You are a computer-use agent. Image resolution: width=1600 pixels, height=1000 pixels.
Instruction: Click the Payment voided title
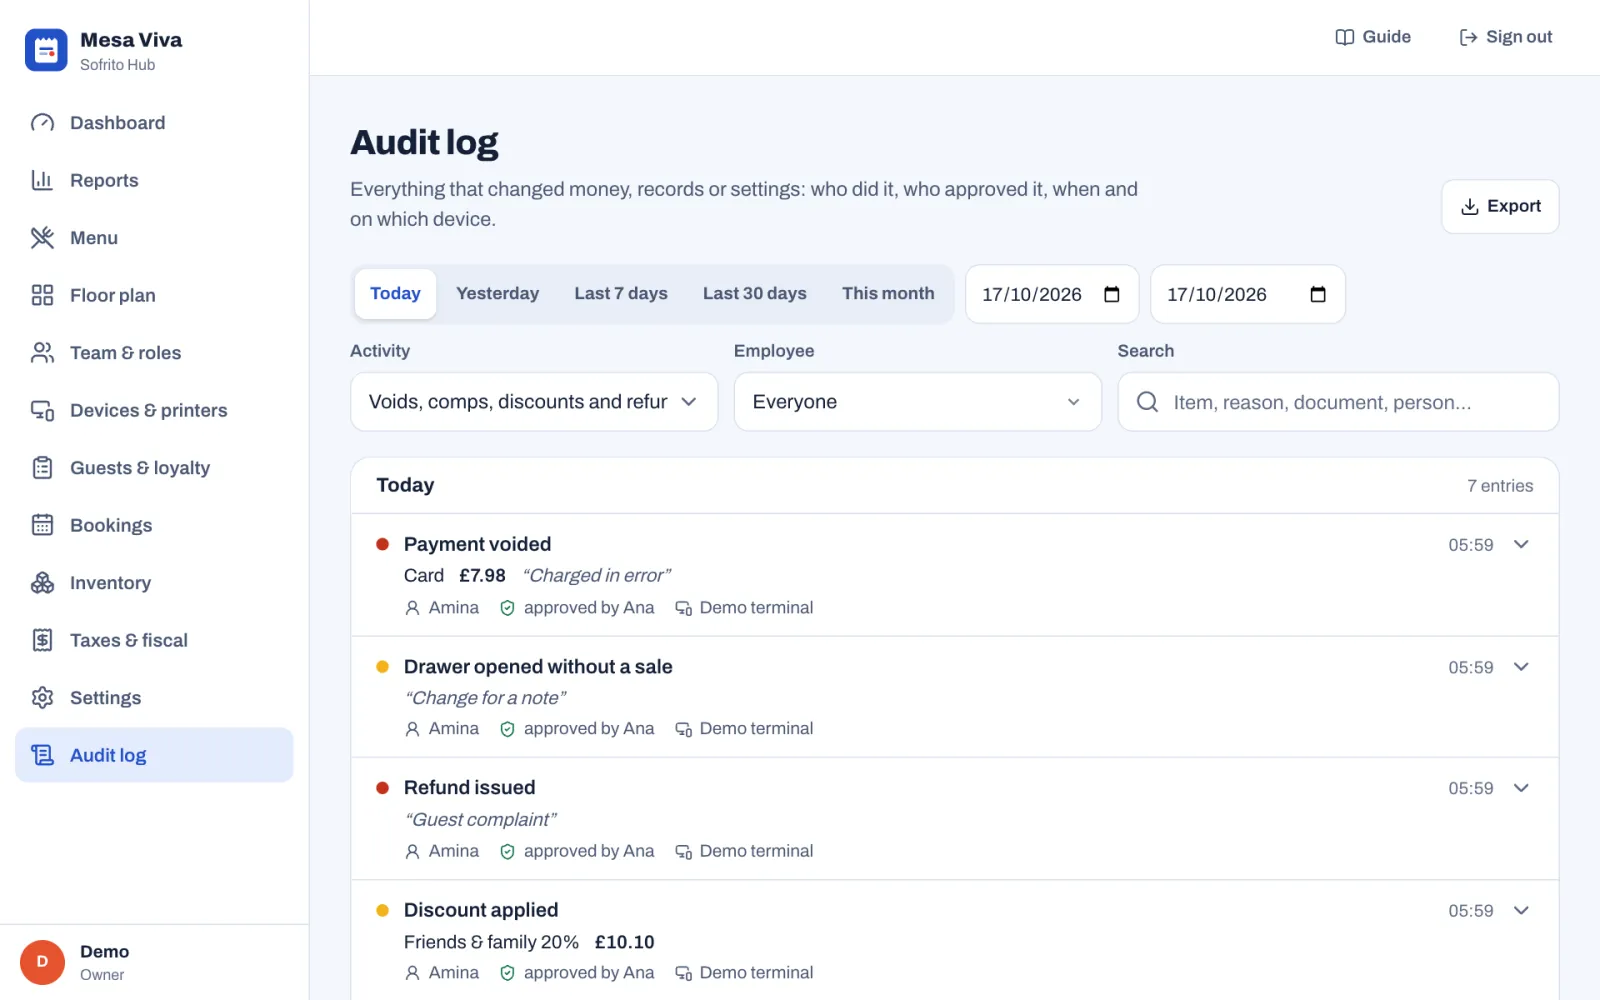(x=477, y=544)
